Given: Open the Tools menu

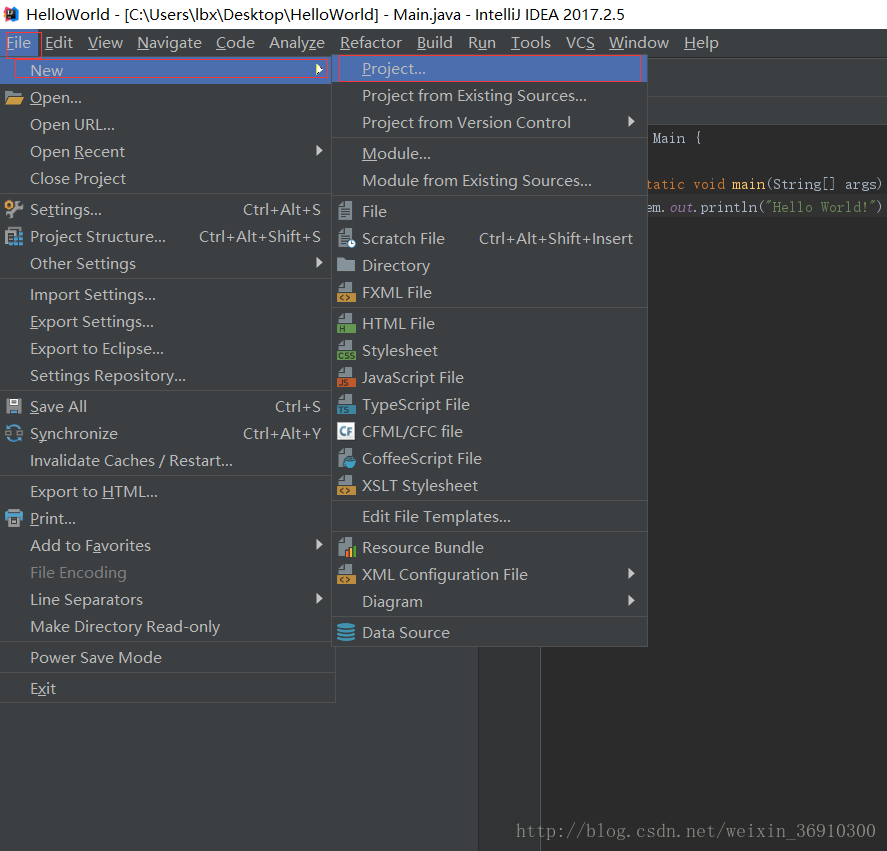Looking at the screenshot, I should (x=531, y=43).
